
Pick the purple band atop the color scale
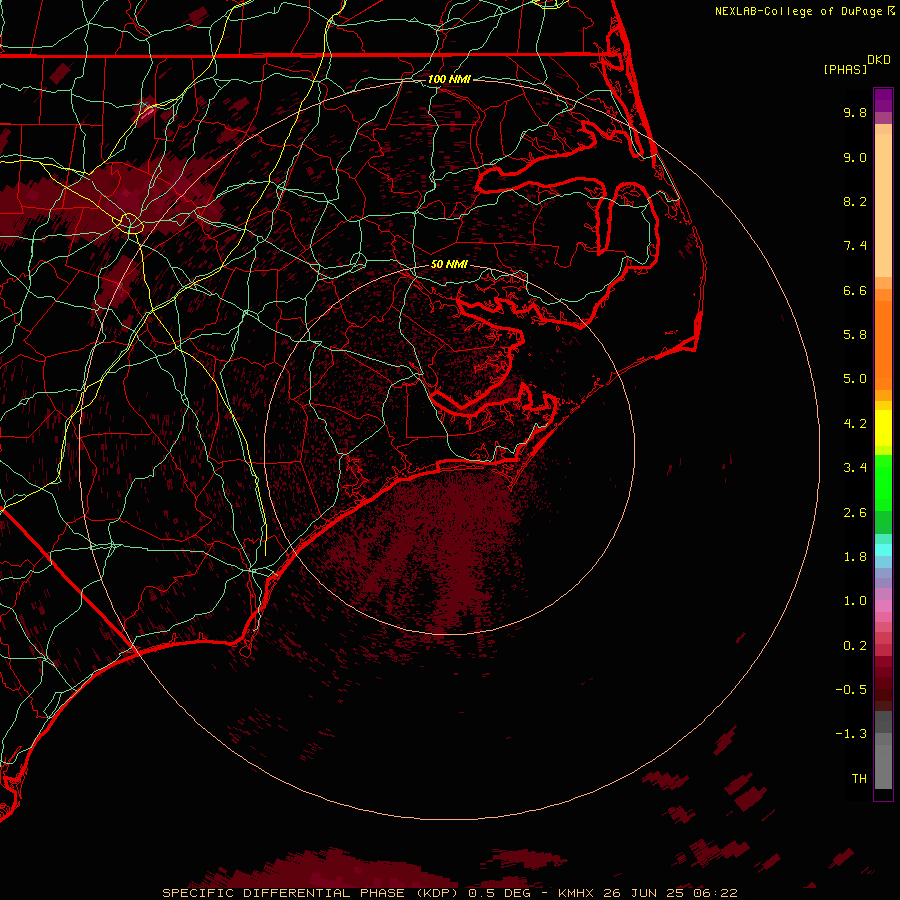pos(883,100)
